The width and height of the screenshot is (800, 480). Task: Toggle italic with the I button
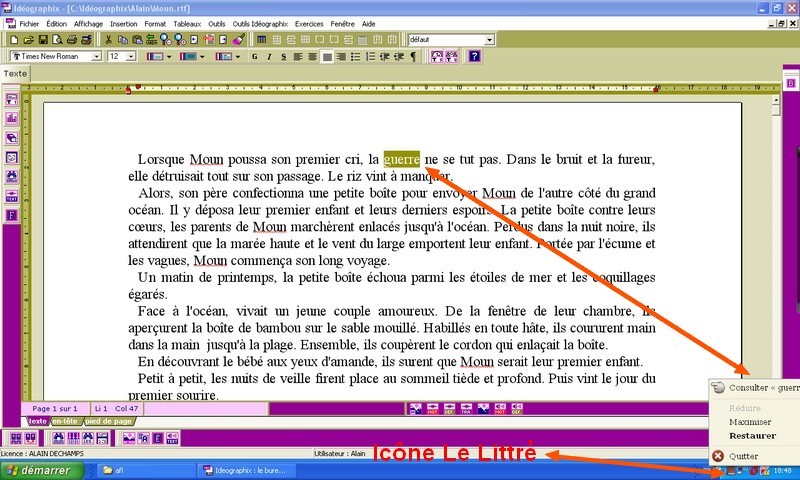[269, 56]
